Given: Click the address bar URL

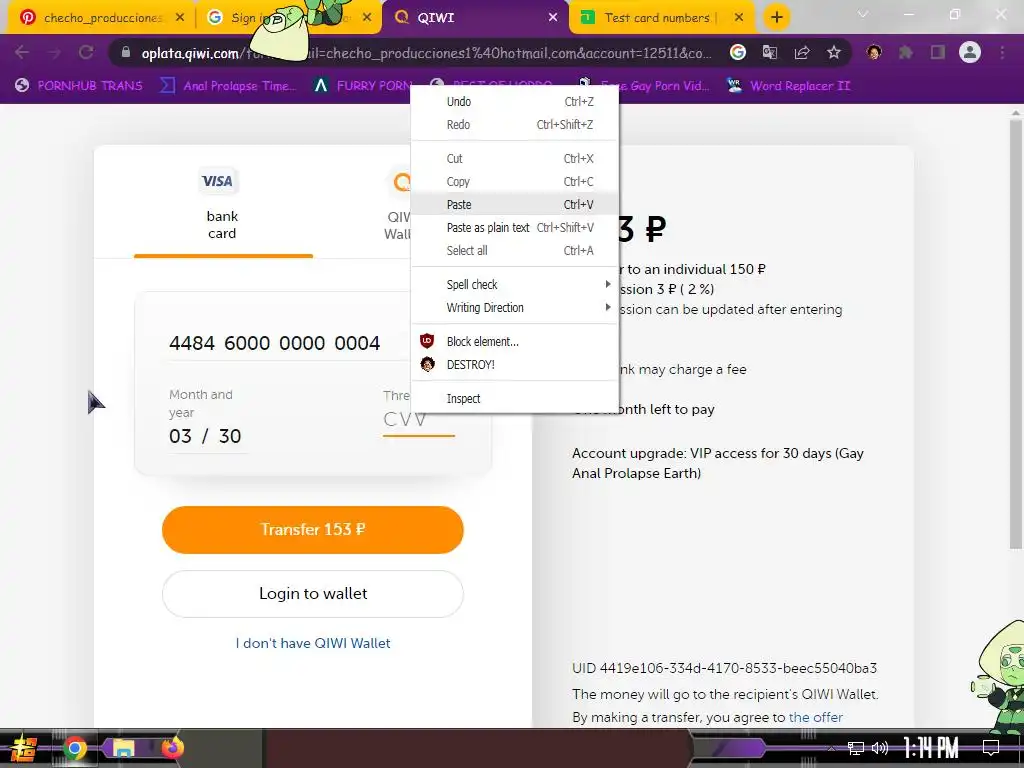Looking at the screenshot, I should (x=426, y=53).
